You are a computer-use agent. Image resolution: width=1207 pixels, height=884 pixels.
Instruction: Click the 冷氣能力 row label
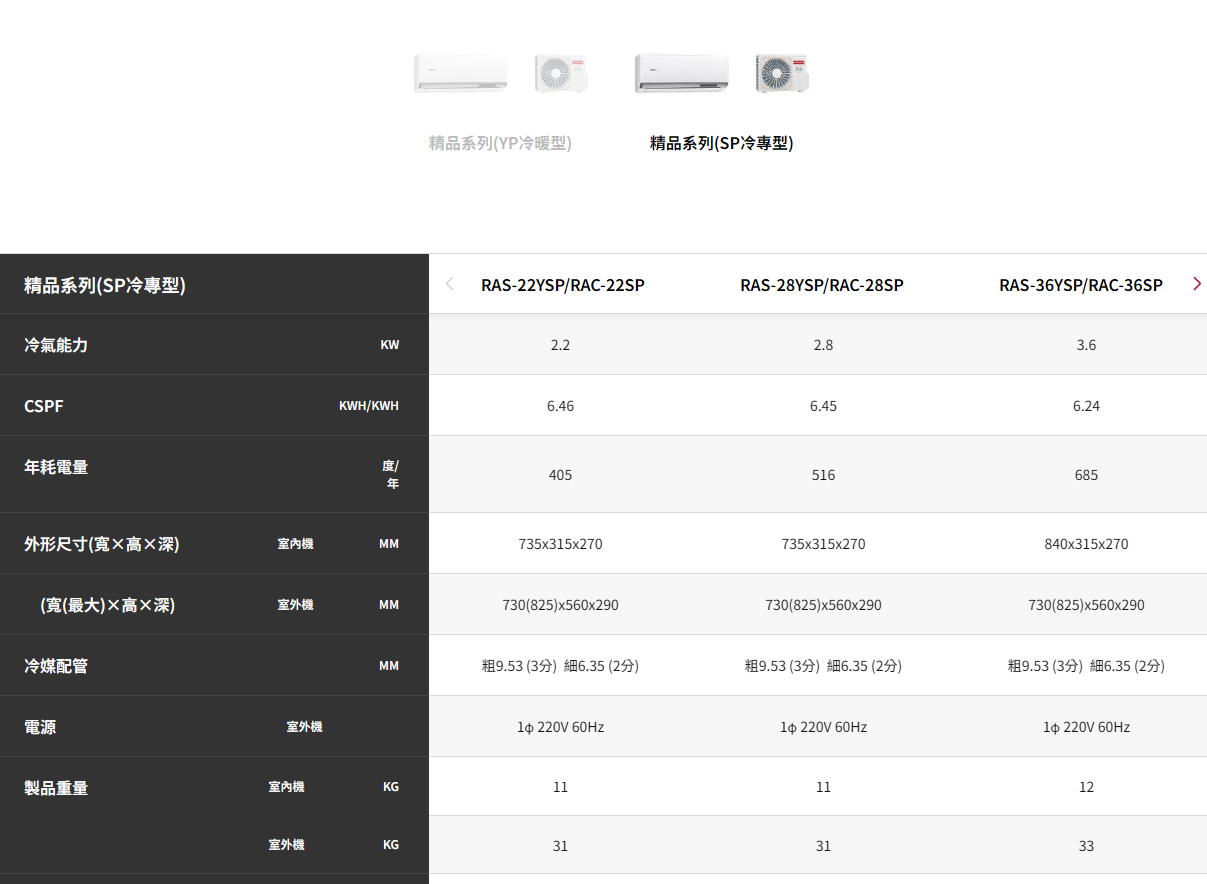56,345
